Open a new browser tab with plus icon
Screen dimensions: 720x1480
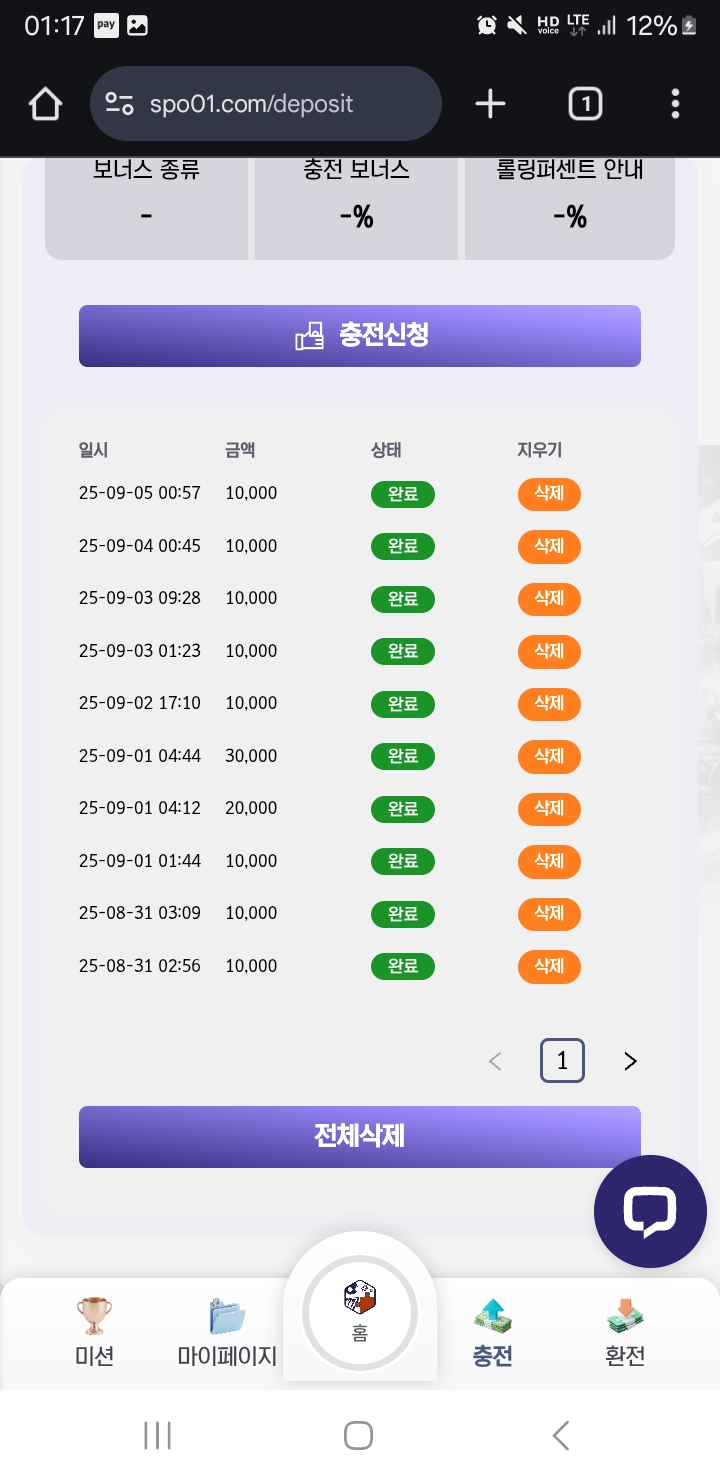tap(490, 104)
